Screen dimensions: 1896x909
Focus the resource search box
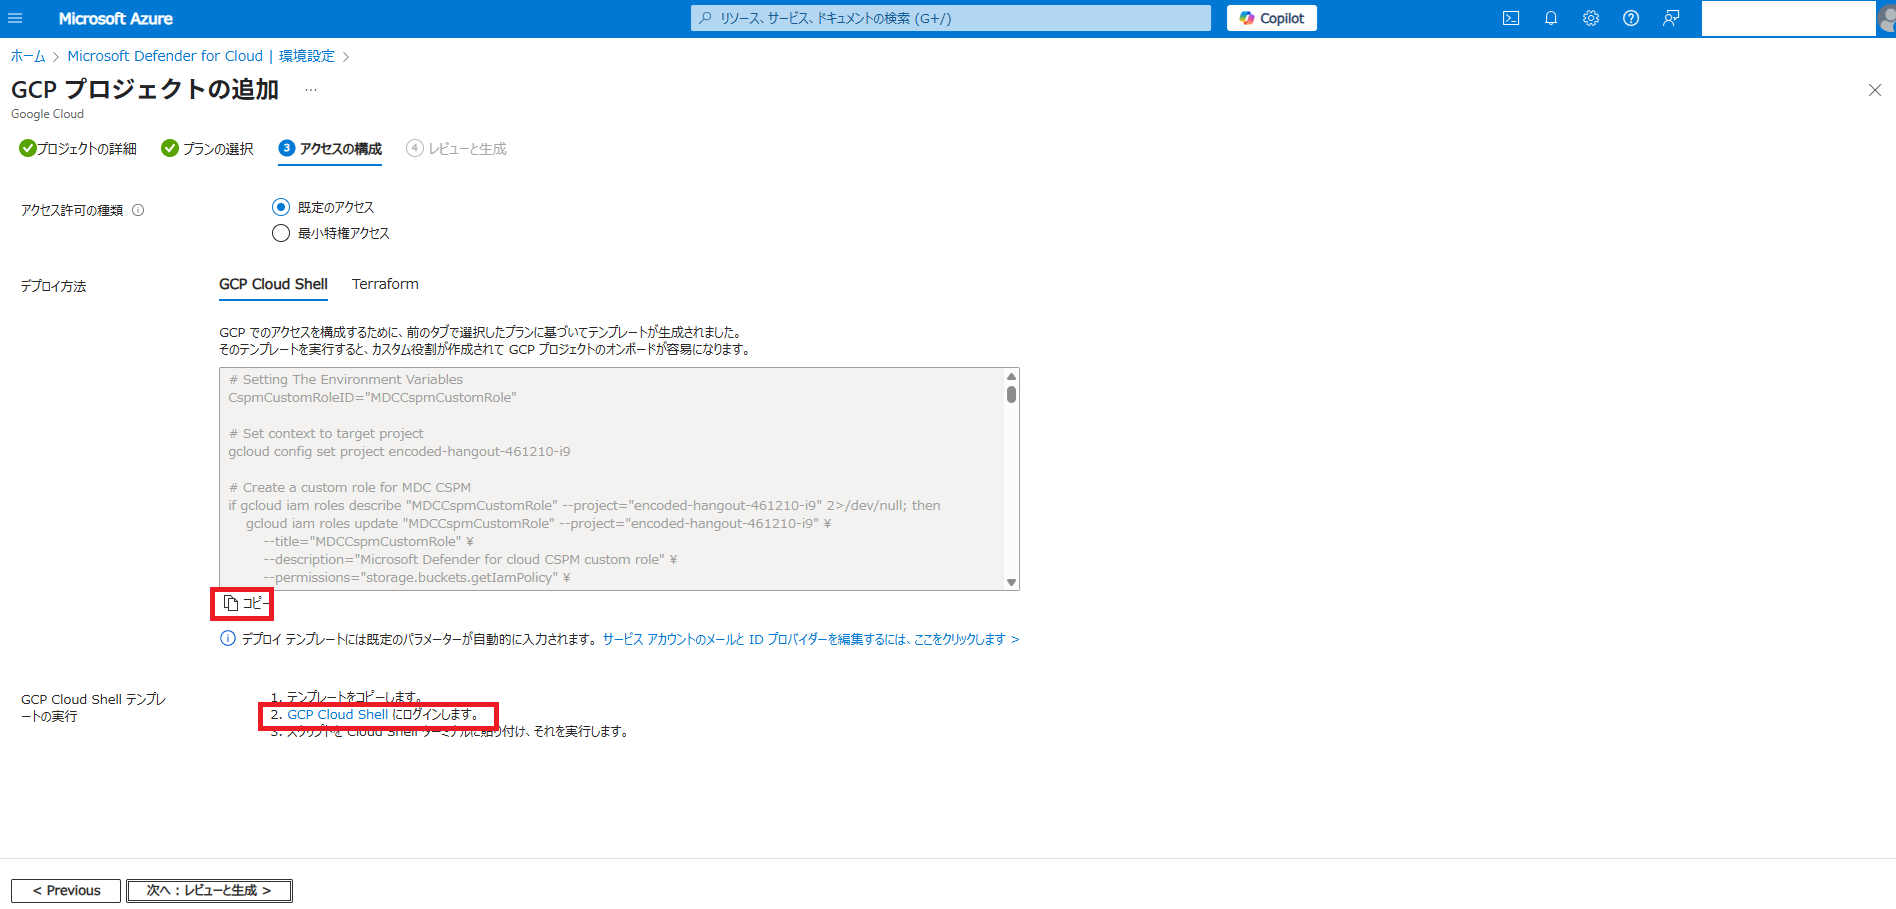[x=950, y=18]
